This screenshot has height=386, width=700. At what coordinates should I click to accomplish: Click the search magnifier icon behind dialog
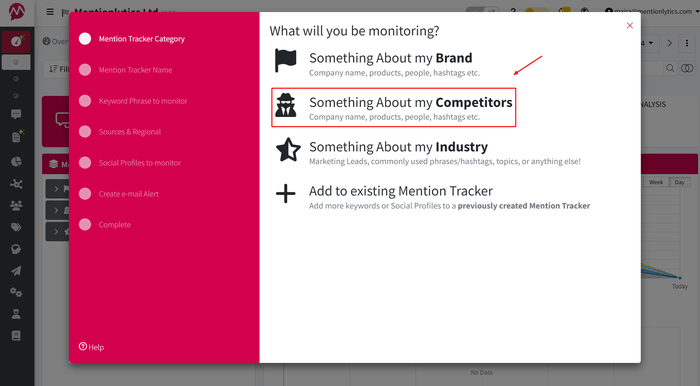tap(670, 68)
